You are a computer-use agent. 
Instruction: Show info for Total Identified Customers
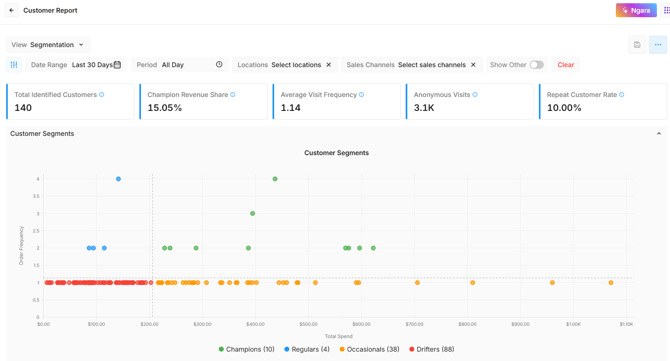[x=102, y=95]
